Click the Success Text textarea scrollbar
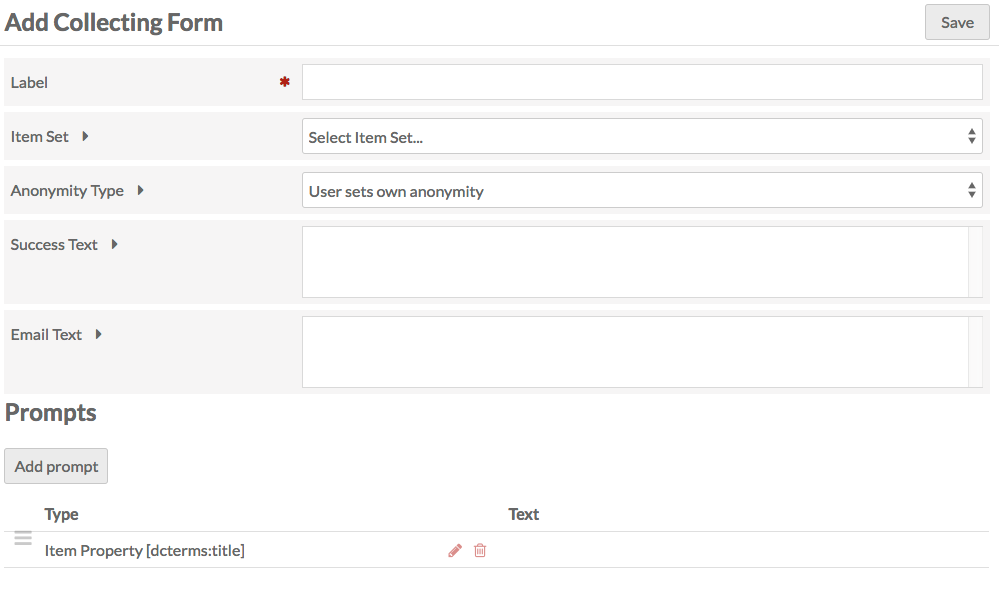 click(975, 262)
